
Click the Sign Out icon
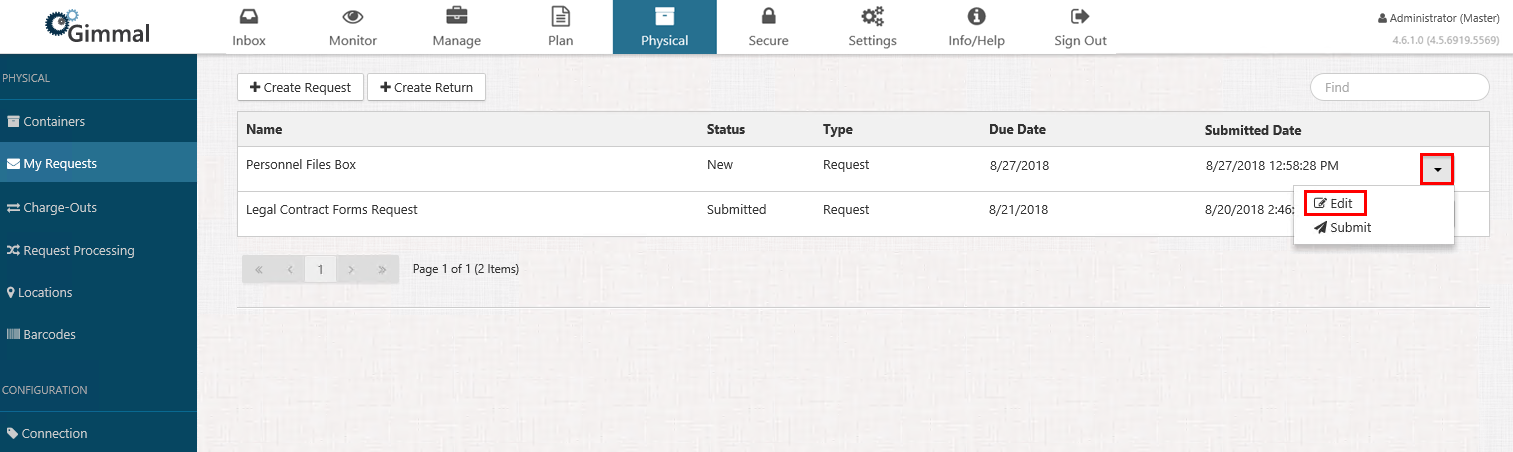[x=1080, y=17]
